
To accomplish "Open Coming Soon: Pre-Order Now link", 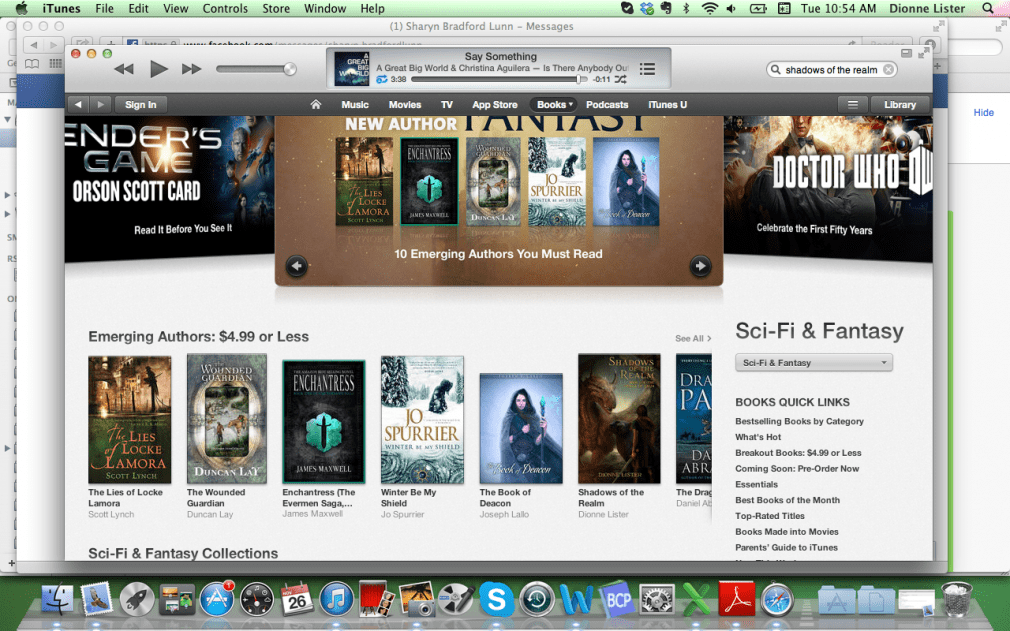I will 797,469.
